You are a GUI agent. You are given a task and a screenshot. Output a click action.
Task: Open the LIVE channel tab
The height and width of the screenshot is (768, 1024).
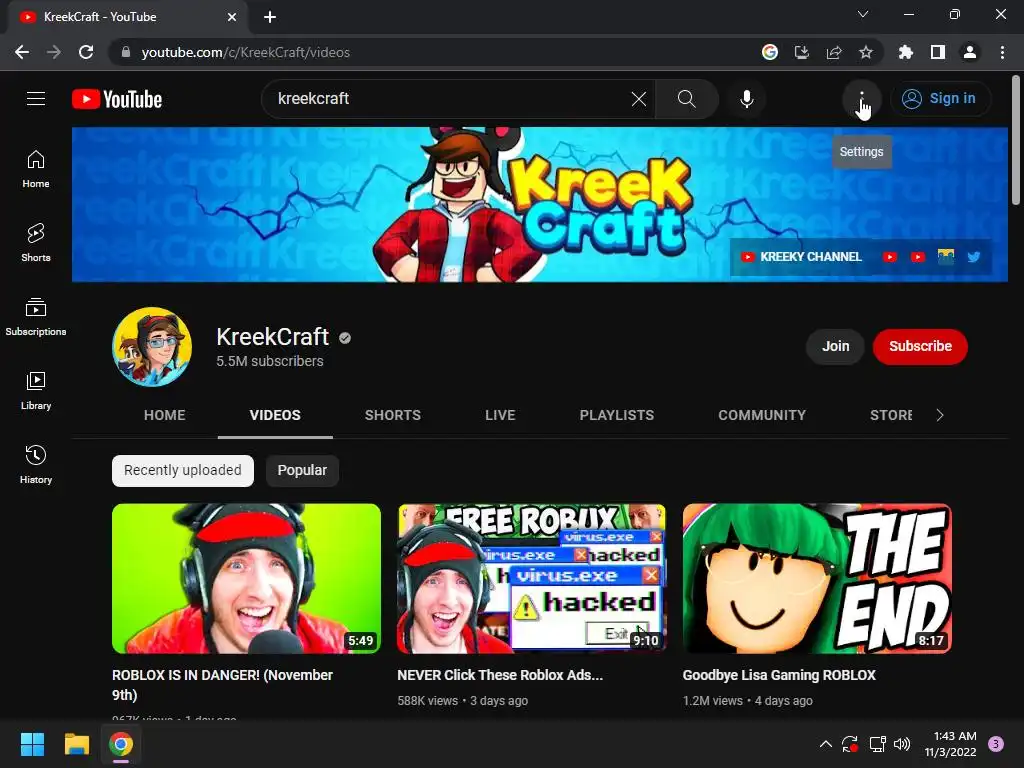point(500,415)
